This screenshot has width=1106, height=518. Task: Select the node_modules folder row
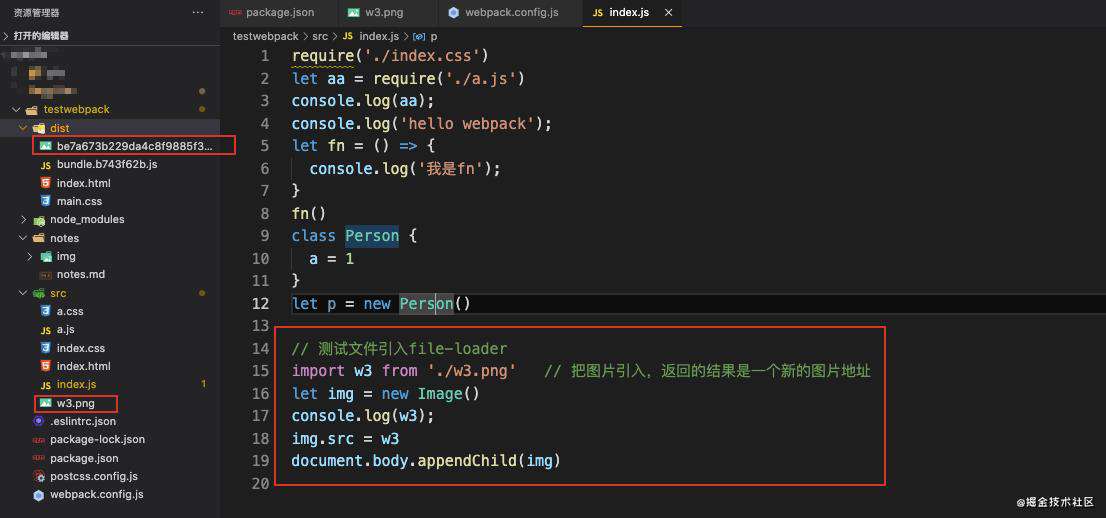click(x=110, y=219)
